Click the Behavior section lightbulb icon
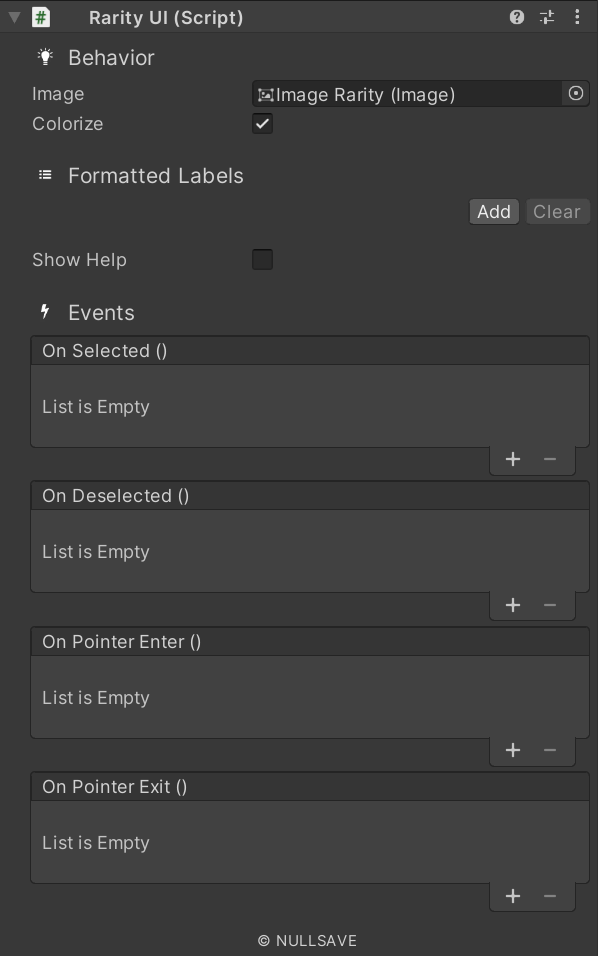The height and width of the screenshot is (956, 598). (x=44, y=57)
